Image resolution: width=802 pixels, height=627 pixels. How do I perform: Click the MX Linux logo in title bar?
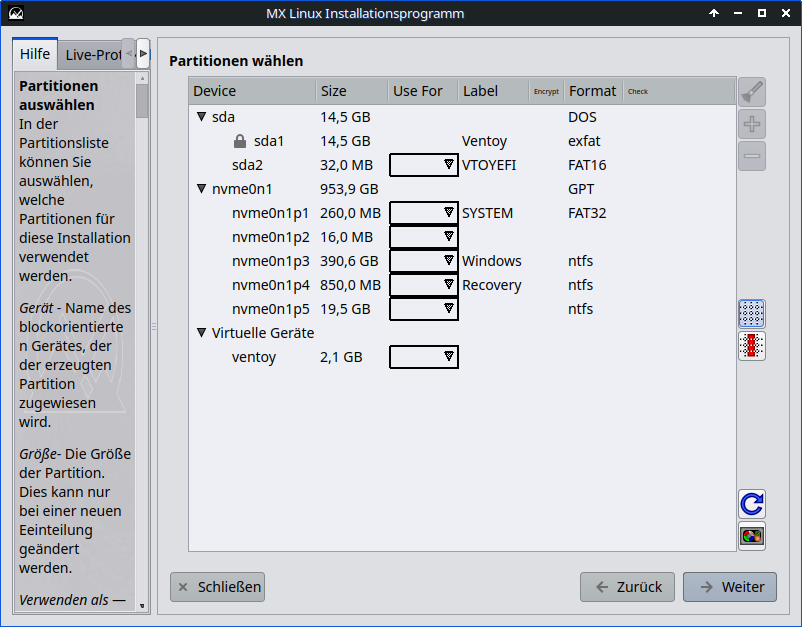16,13
